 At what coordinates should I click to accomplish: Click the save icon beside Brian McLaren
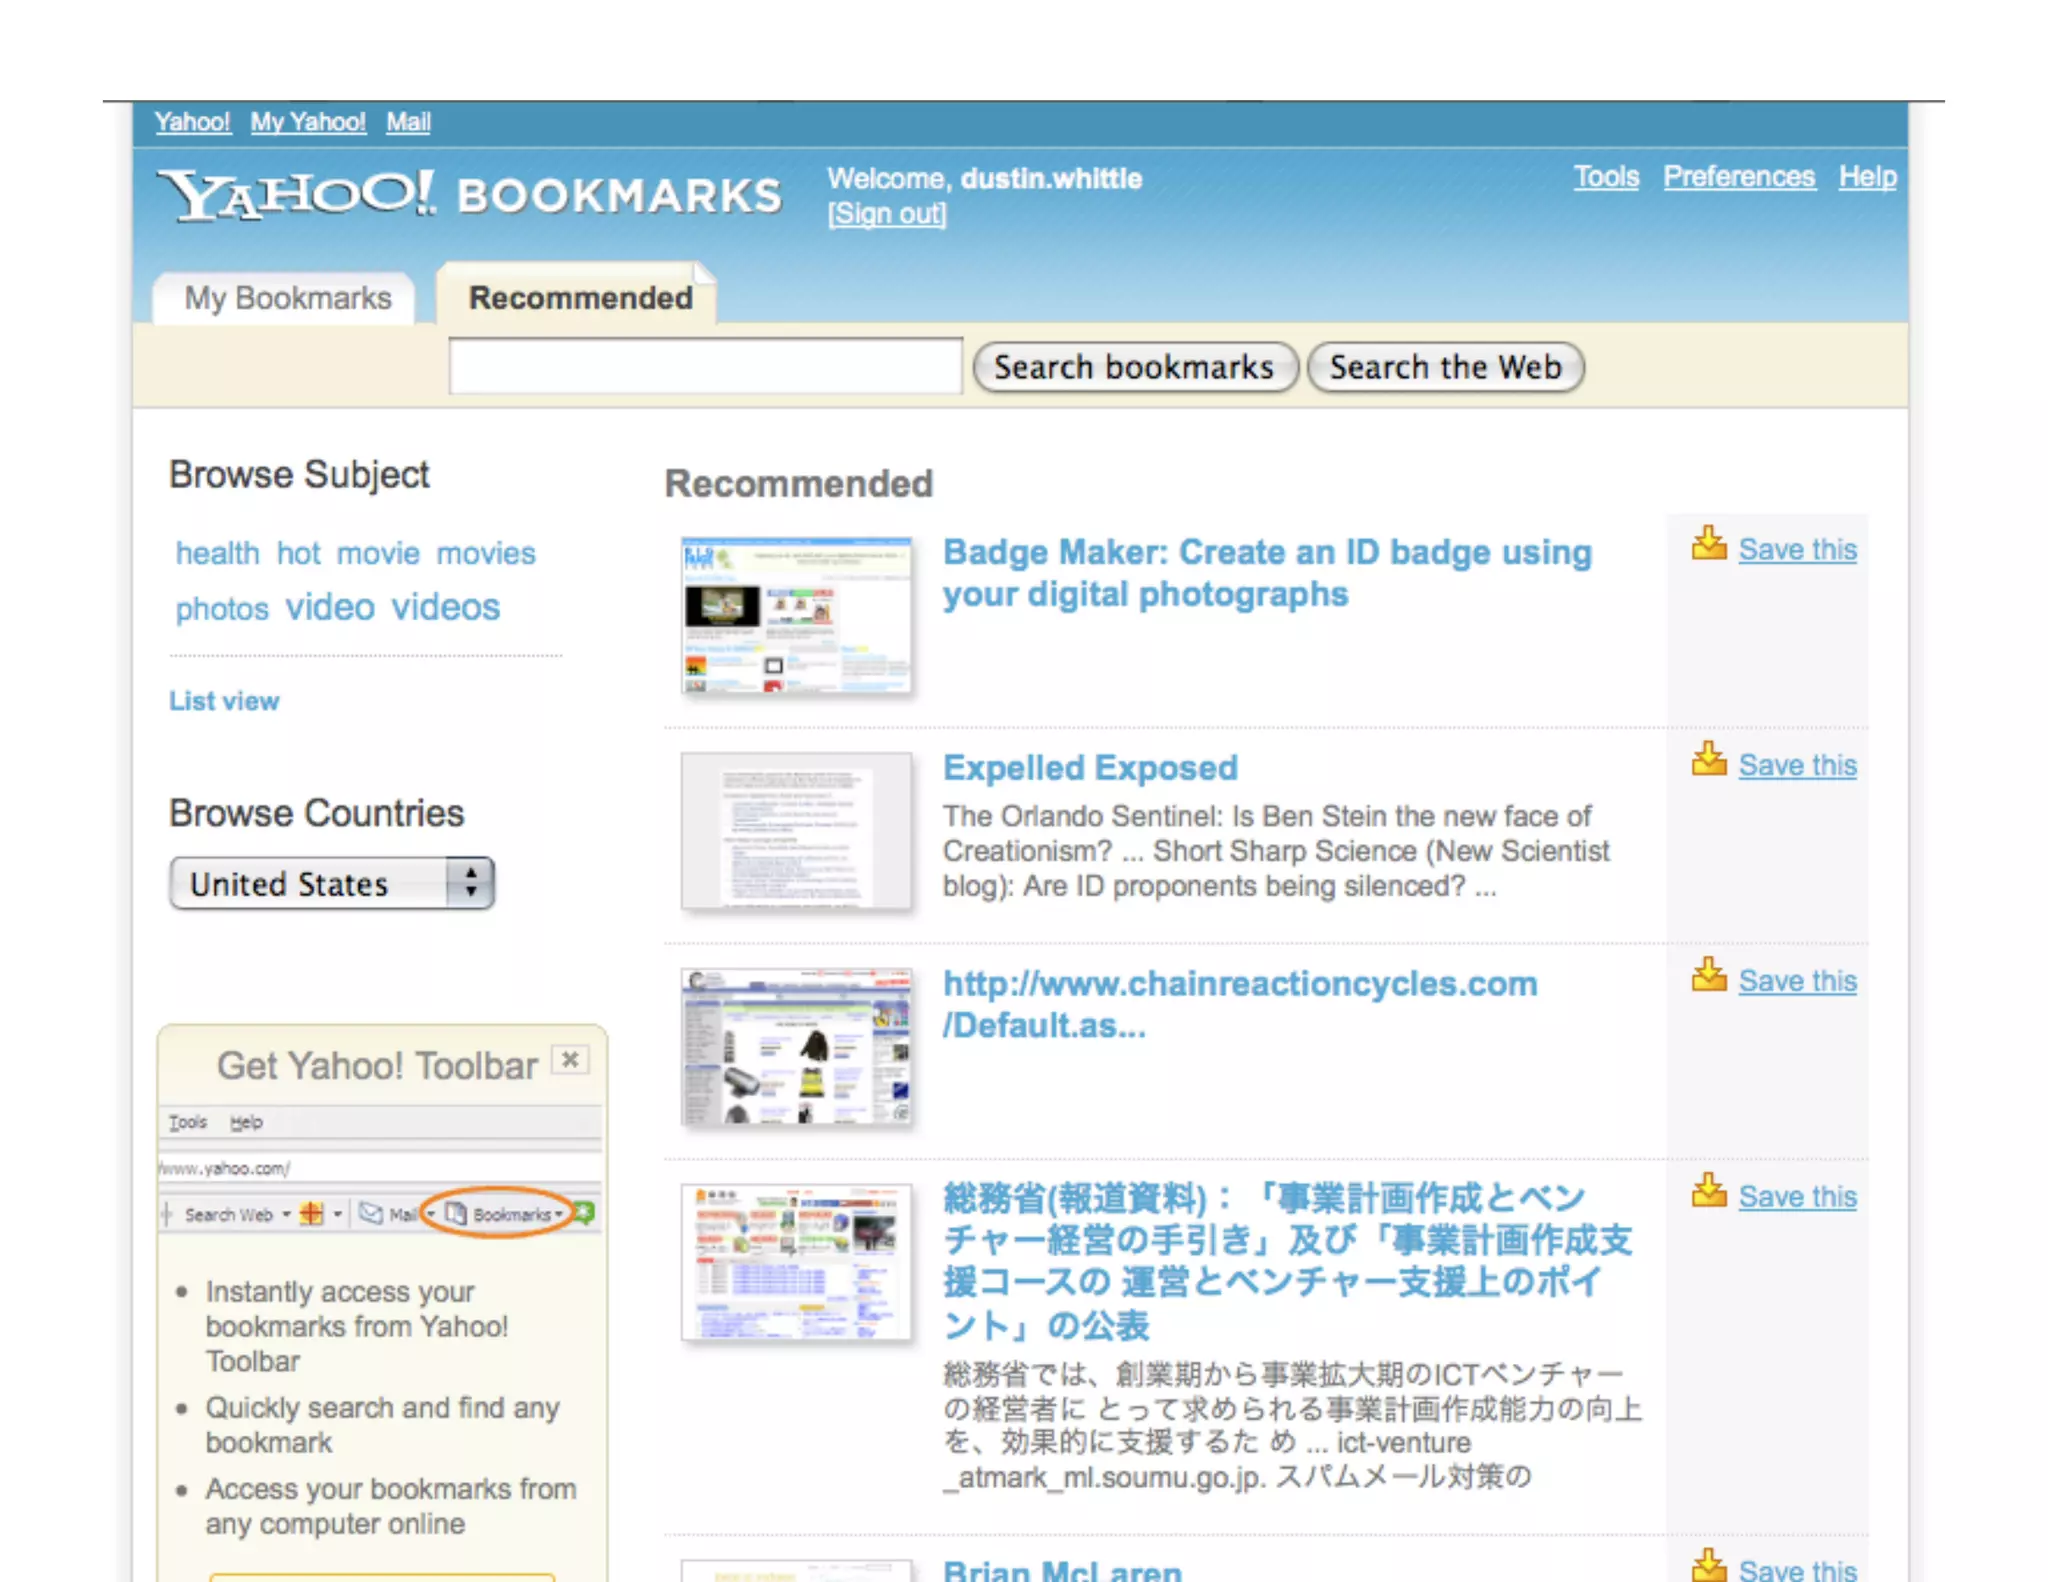point(1709,1565)
